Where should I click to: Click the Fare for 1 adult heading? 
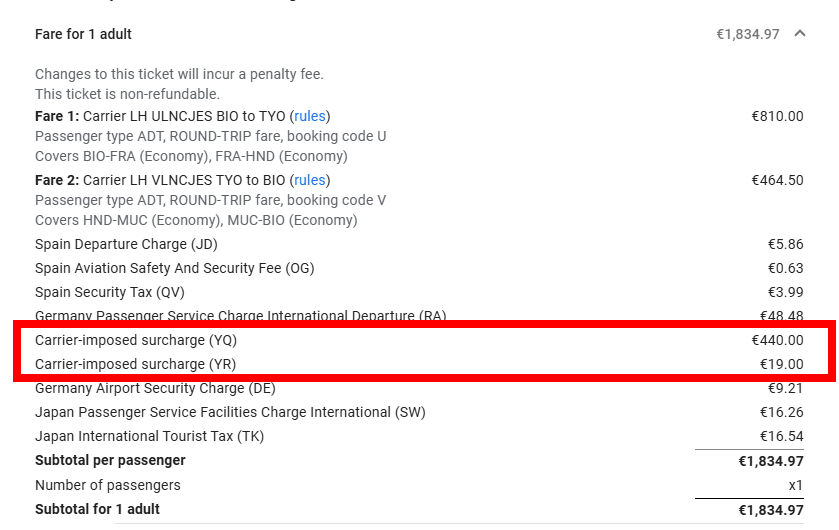tap(83, 34)
